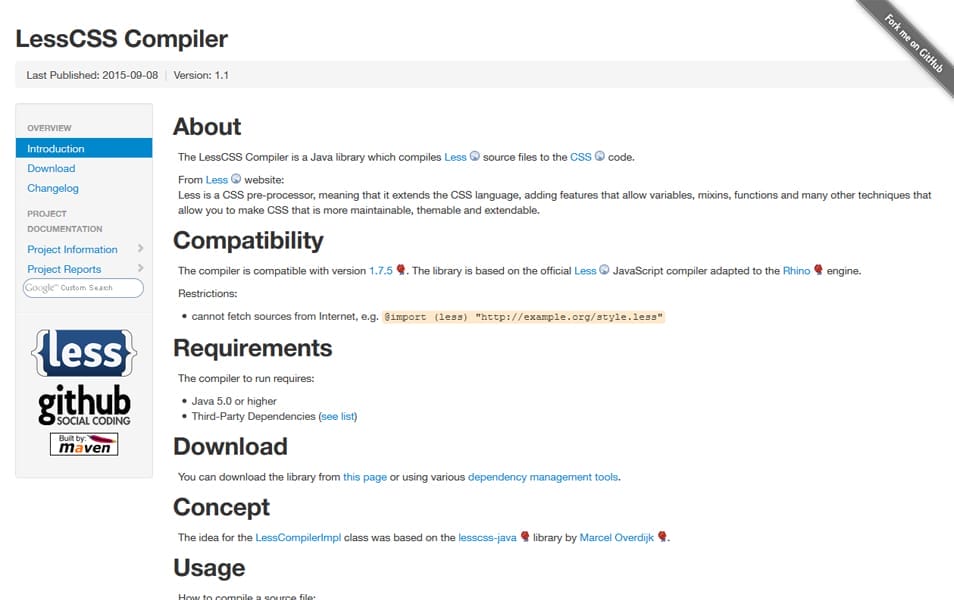The height and width of the screenshot is (600, 954).
Task: Click external link icon after CSS link
Action: click(599, 156)
